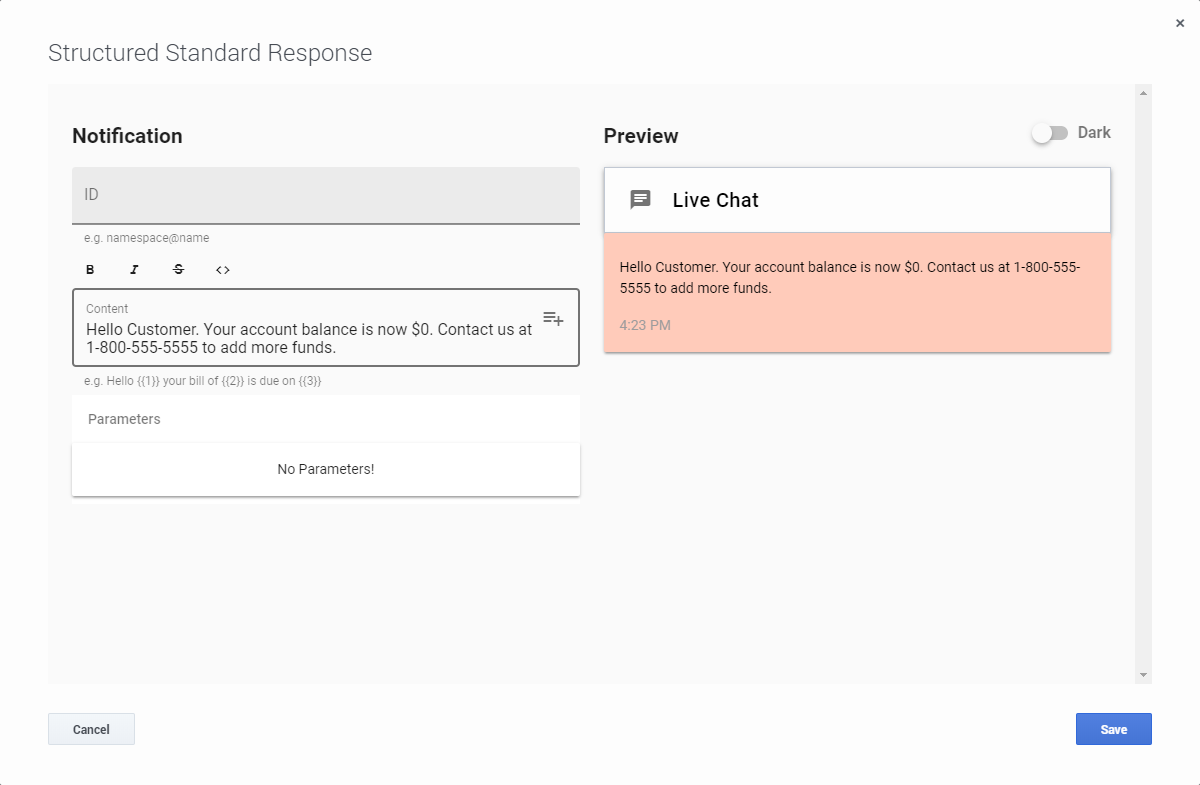The height and width of the screenshot is (785, 1200).
Task: Close the Structured Standard Response dialog
Action: (x=1180, y=23)
